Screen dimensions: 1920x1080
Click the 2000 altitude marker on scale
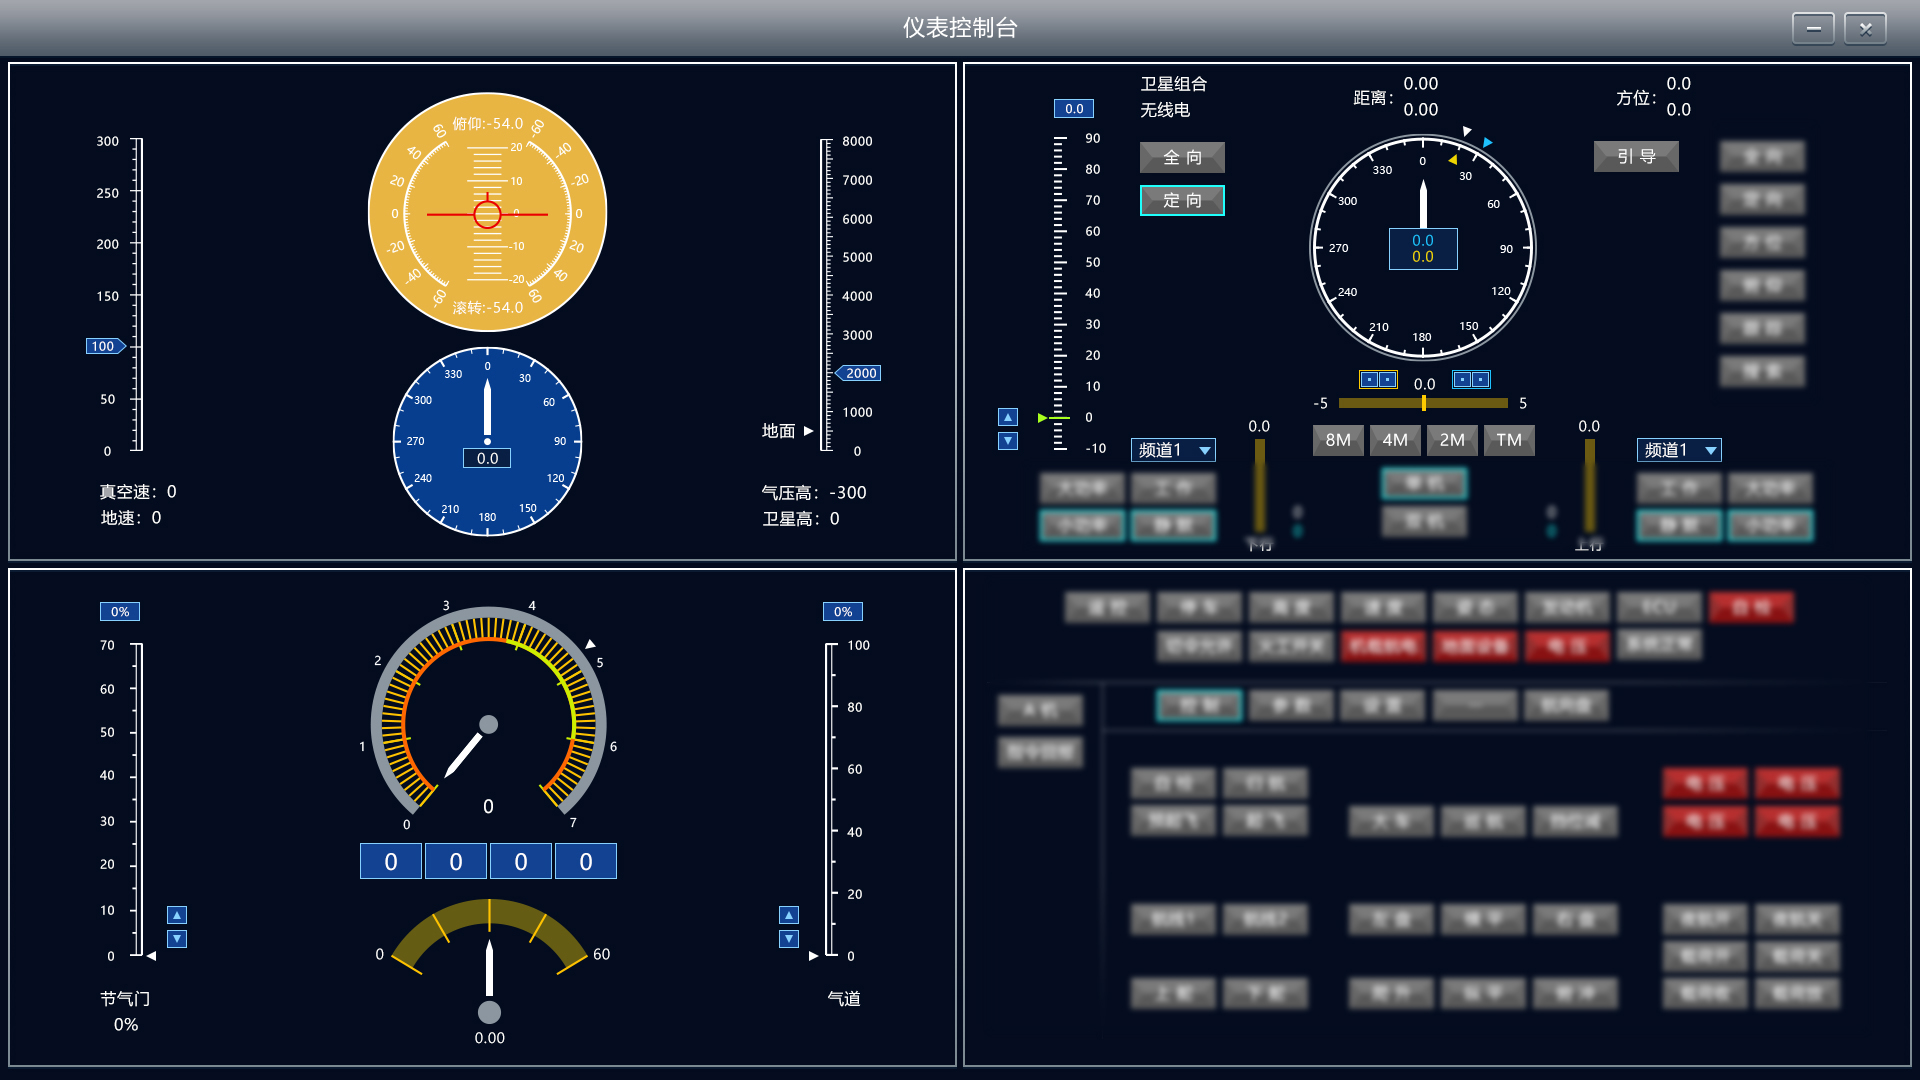click(860, 373)
